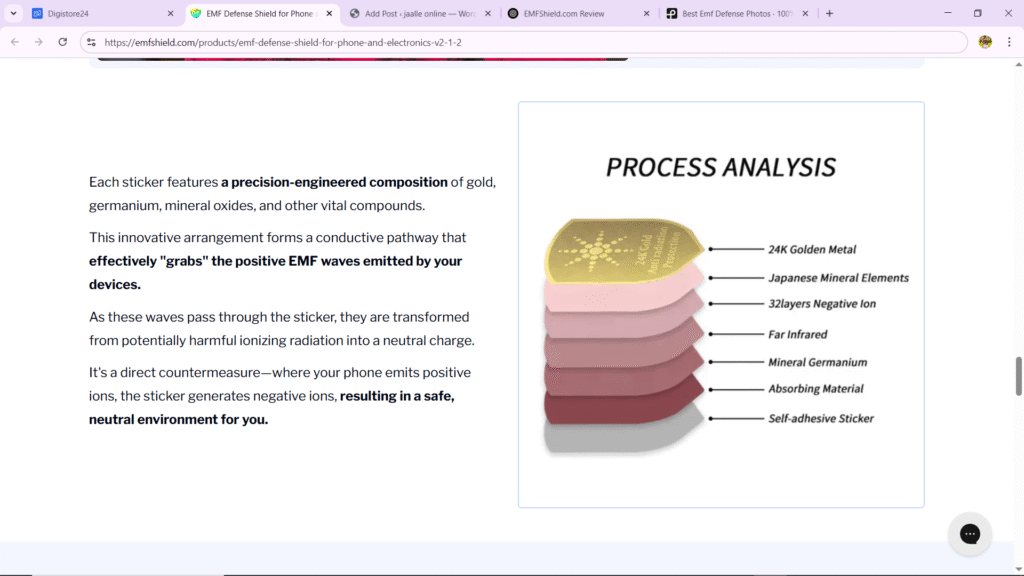Open the Chrome profile avatar
1024x576 pixels.
985,42
